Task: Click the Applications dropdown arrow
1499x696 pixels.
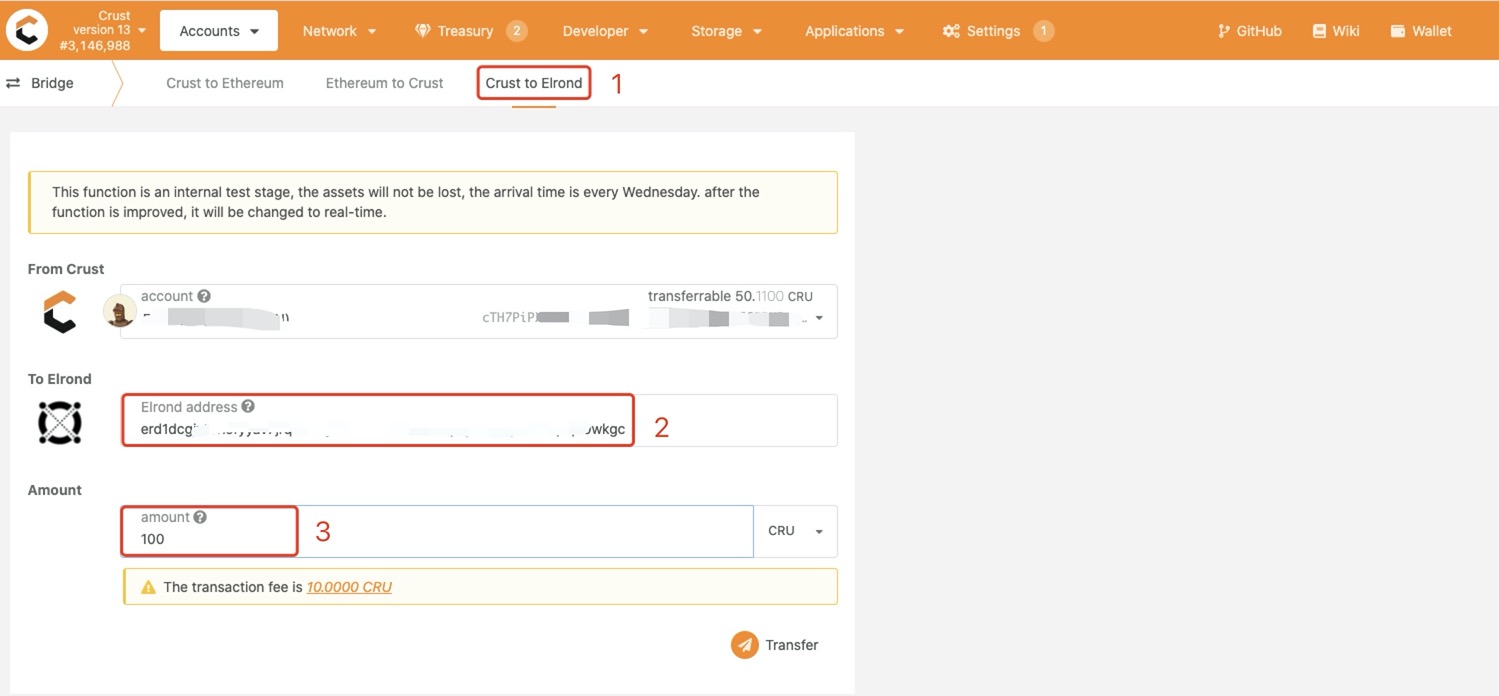Action: (x=899, y=32)
